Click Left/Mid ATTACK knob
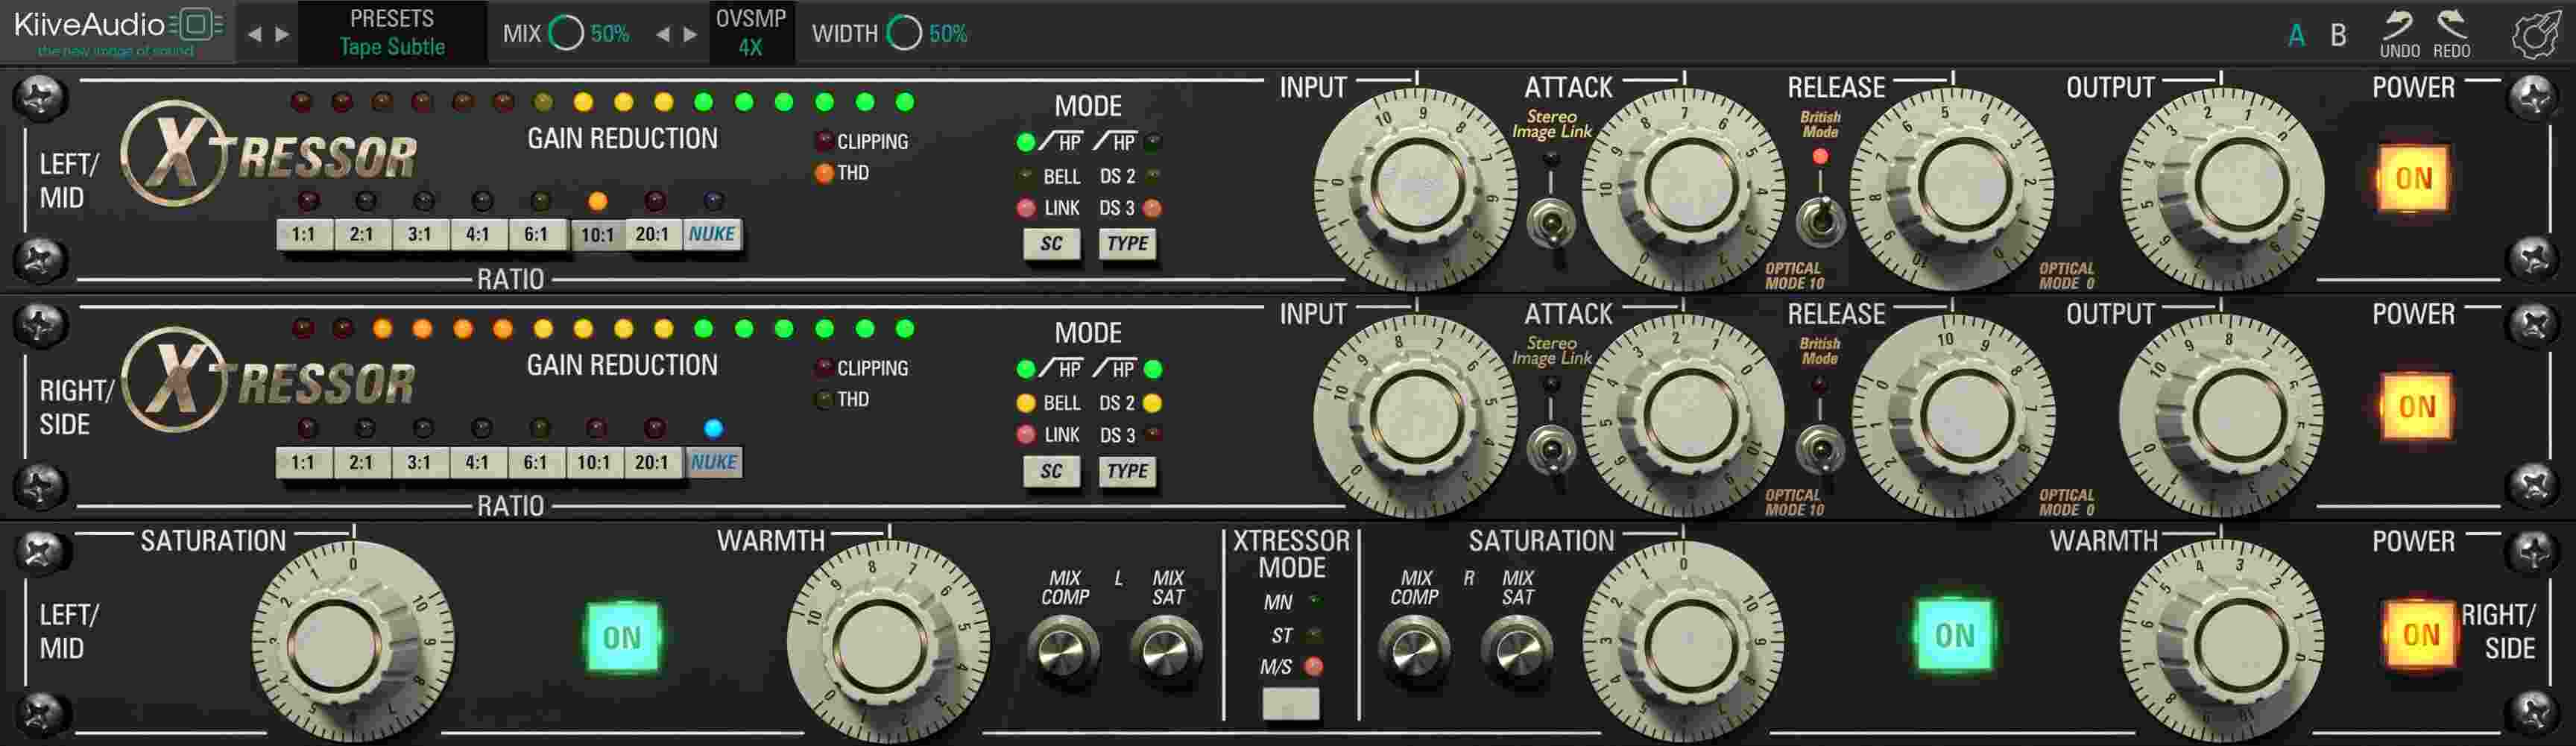Screen dimensions: 2576x746 coord(1684,187)
